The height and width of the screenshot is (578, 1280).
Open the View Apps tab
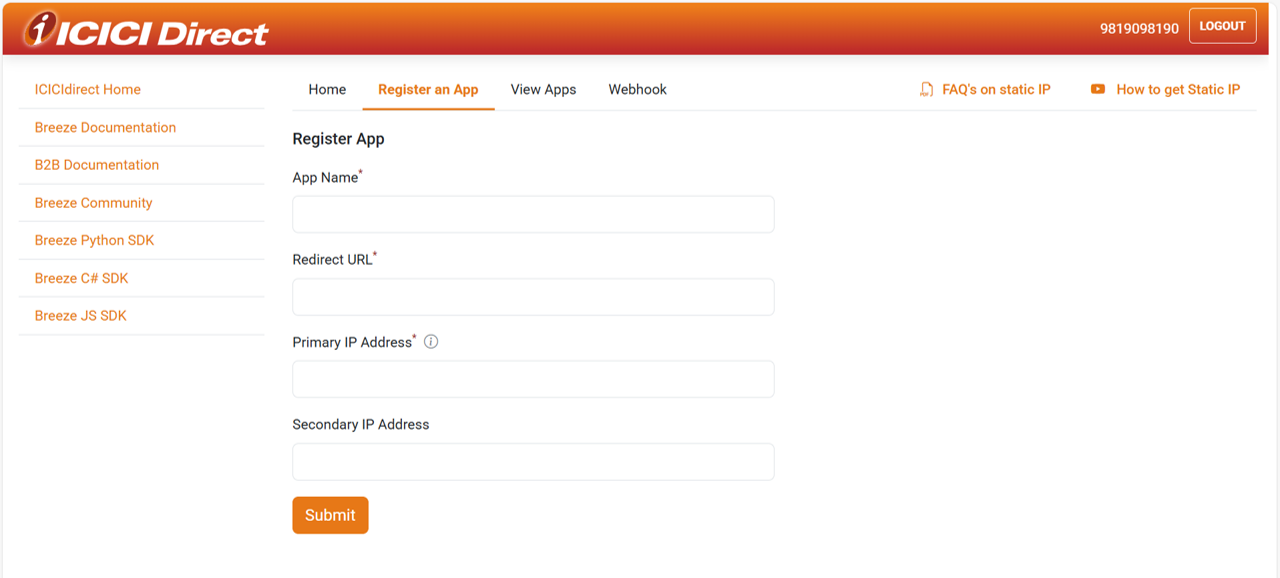click(543, 89)
